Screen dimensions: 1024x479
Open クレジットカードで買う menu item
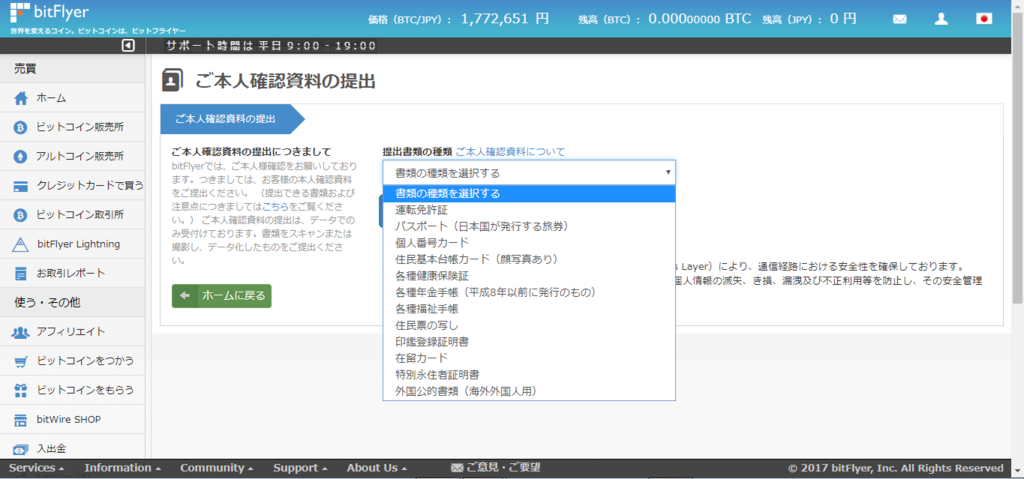(72, 186)
